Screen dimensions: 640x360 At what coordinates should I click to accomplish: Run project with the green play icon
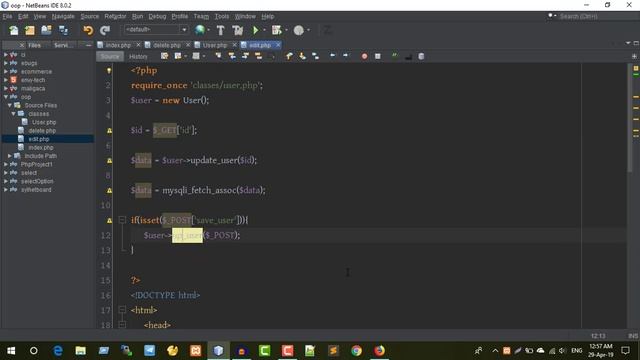(256, 30)
